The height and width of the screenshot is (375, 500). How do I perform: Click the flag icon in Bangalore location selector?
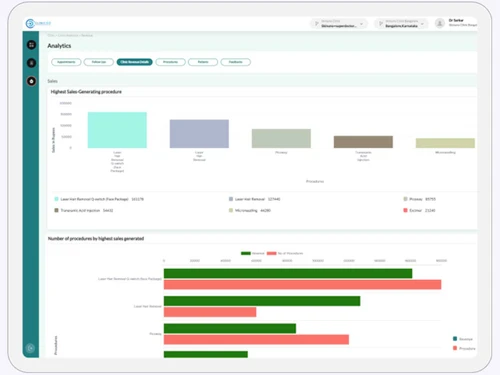380,23
